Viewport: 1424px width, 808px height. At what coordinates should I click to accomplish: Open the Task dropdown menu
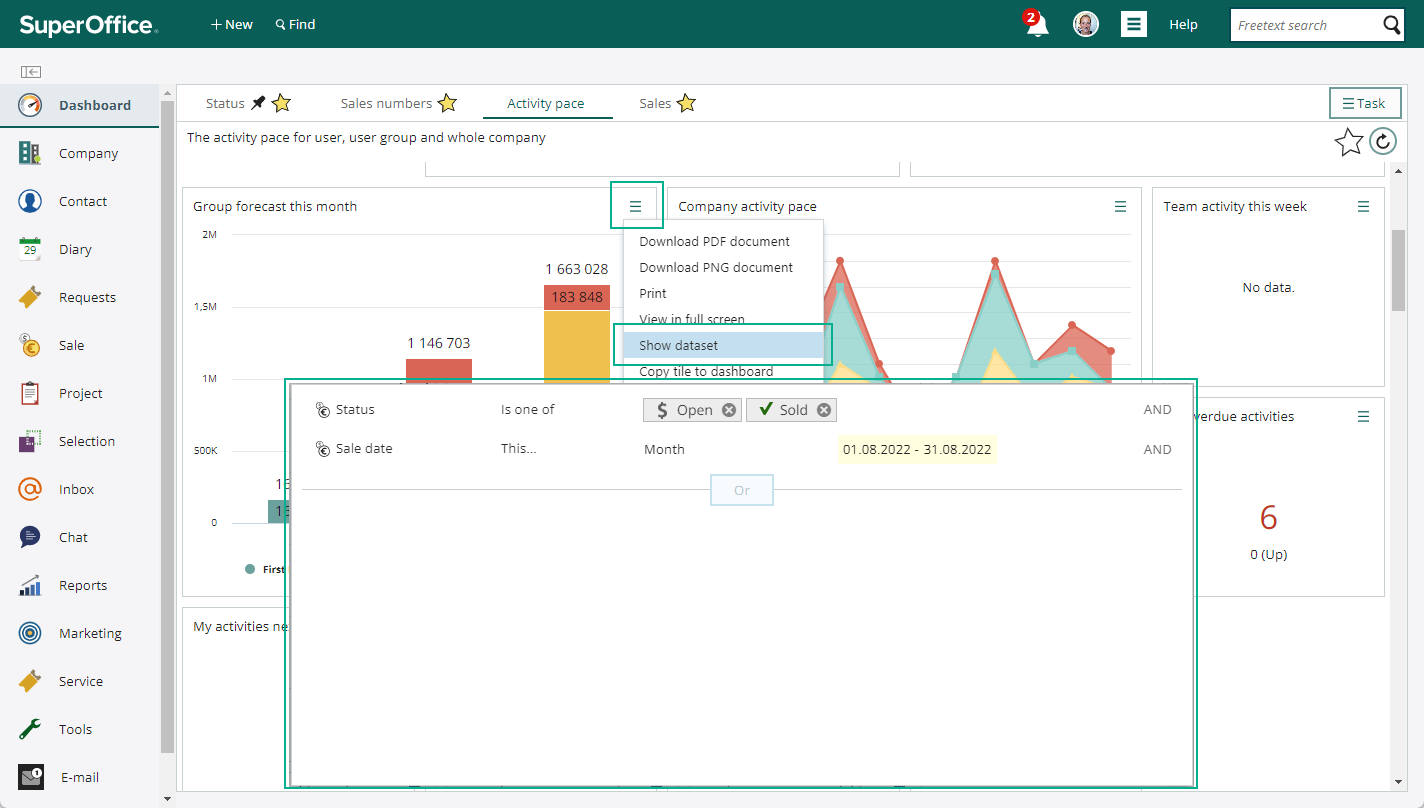1365,103
